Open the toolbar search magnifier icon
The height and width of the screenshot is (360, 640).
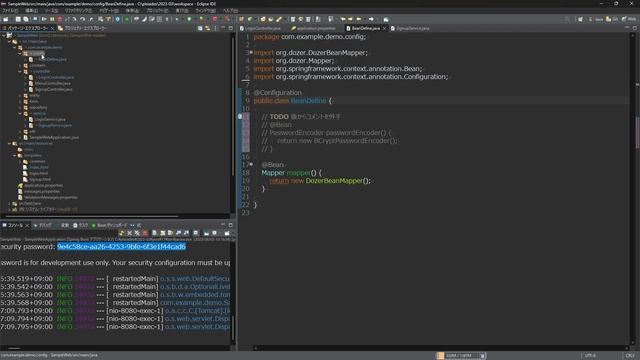567,19
